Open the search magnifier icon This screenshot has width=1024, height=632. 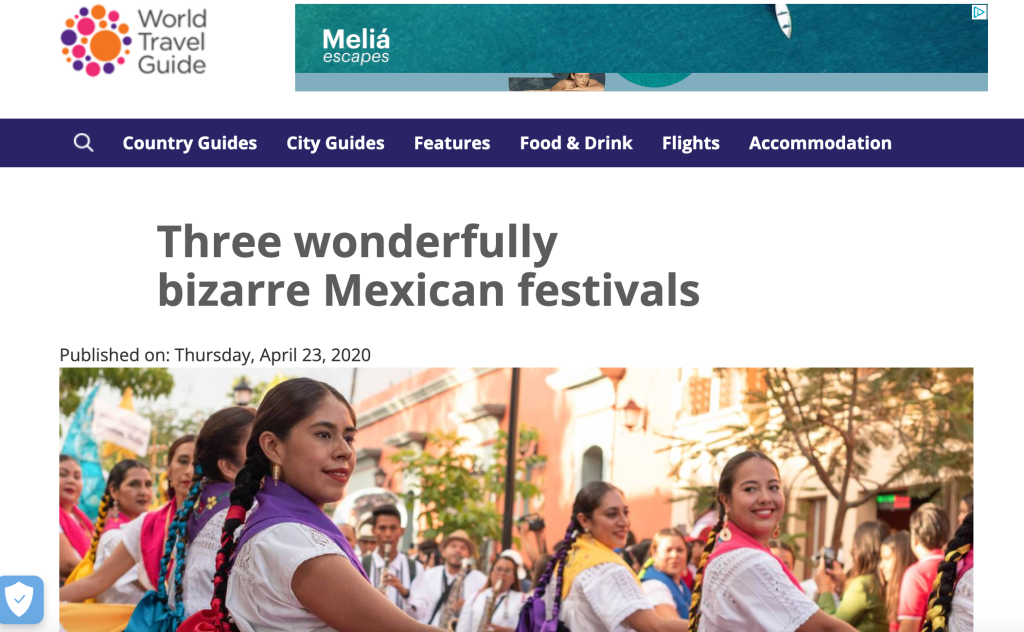tap(83, 142)
